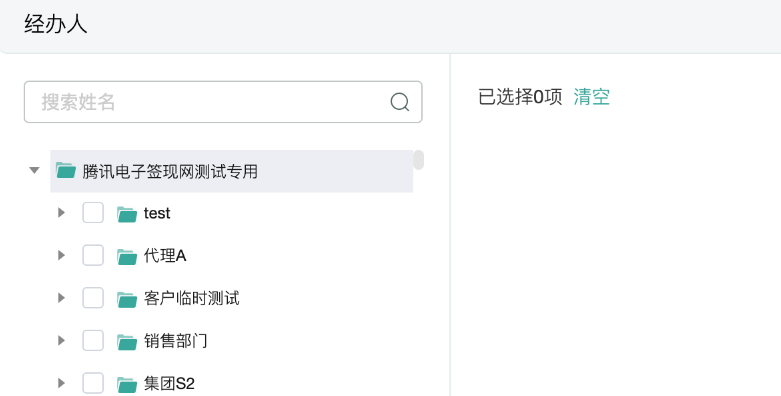Screen dimensions: 781x396
Task: Click the 搜索姓名 search input field
Action: tap(223, 102)
